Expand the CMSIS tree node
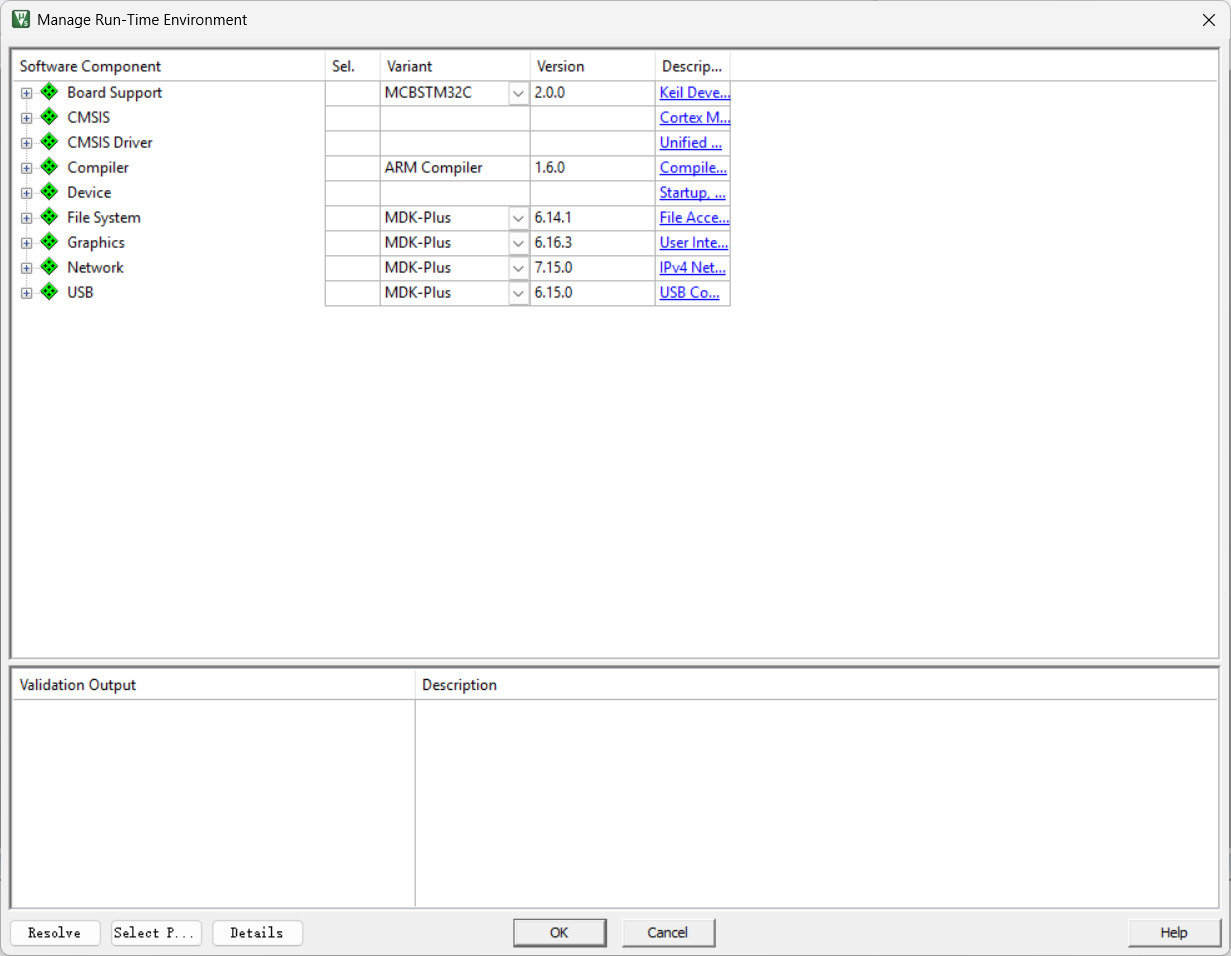 pyautogui.click(x=27, y=118)
